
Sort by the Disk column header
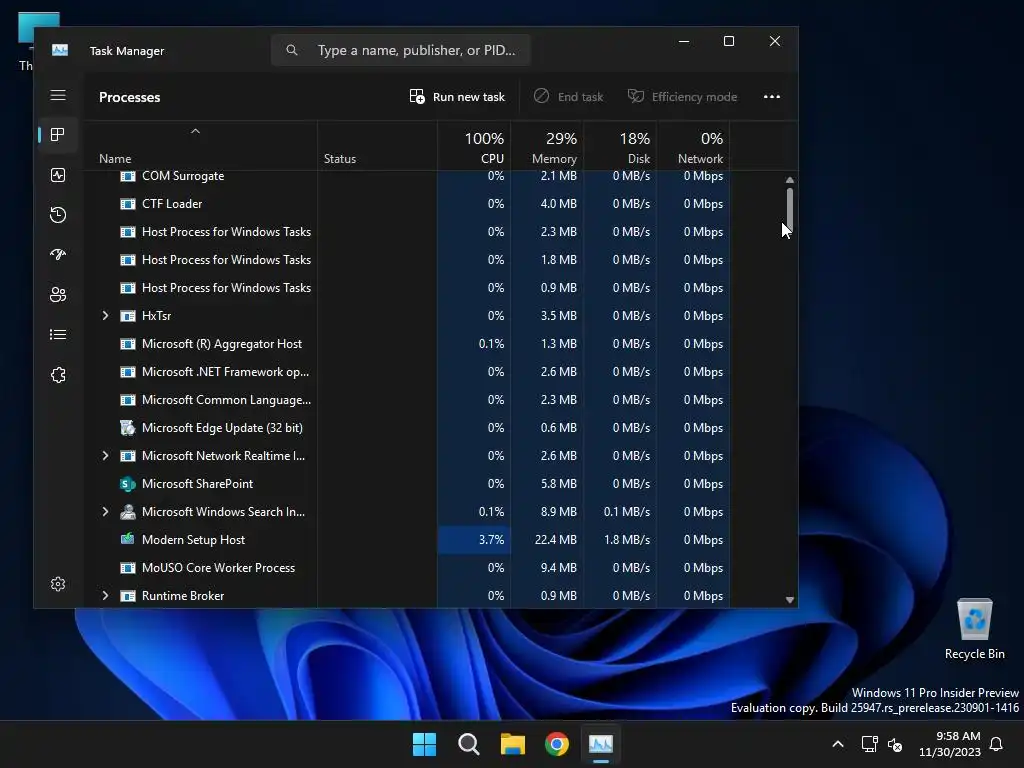click(x=620, y=147)
